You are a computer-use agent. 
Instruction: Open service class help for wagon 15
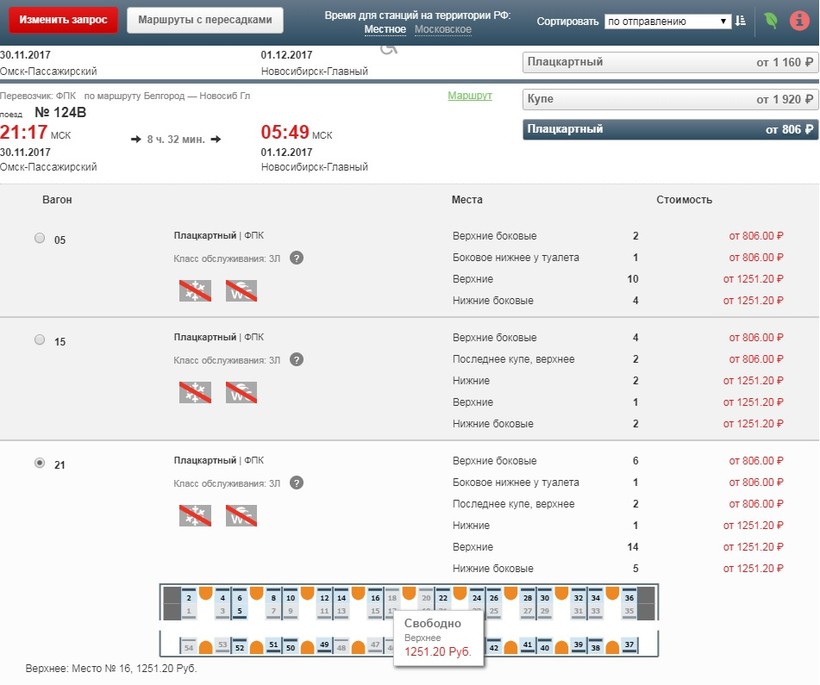click(297, 359)
